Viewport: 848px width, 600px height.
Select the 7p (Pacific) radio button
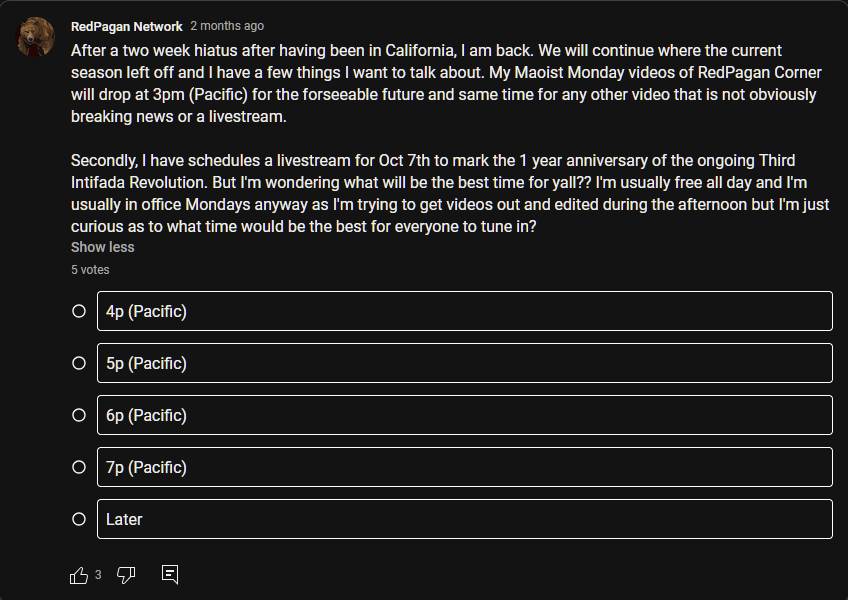point(79,467)
